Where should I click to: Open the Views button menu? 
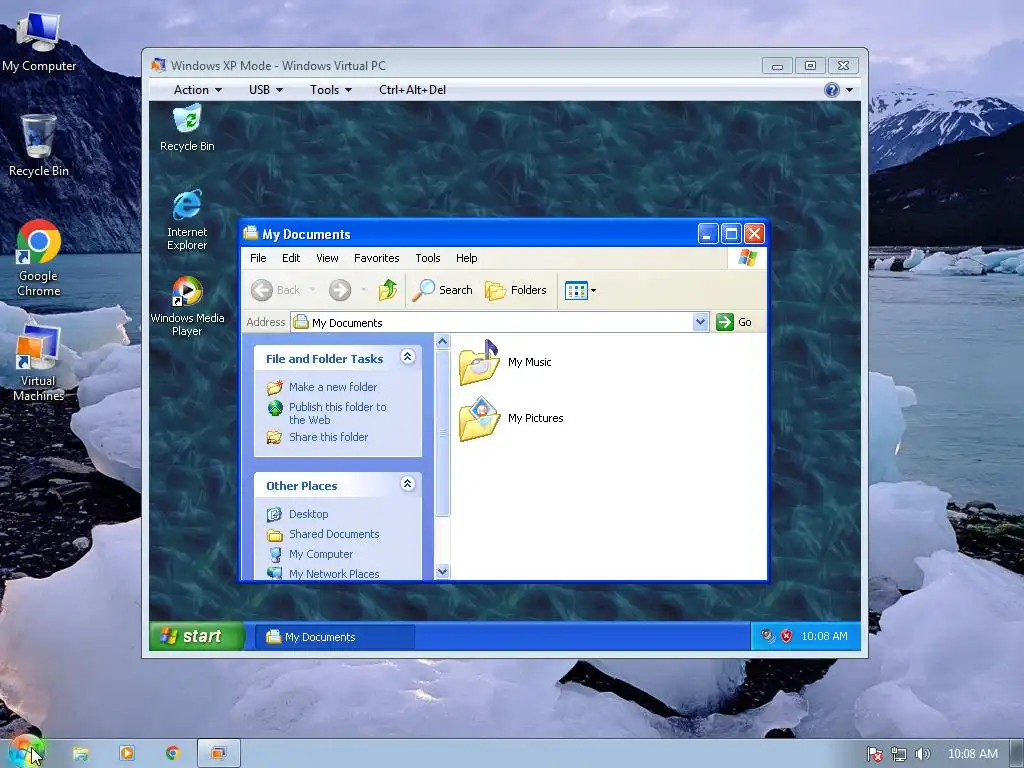(x=580, y=290)
